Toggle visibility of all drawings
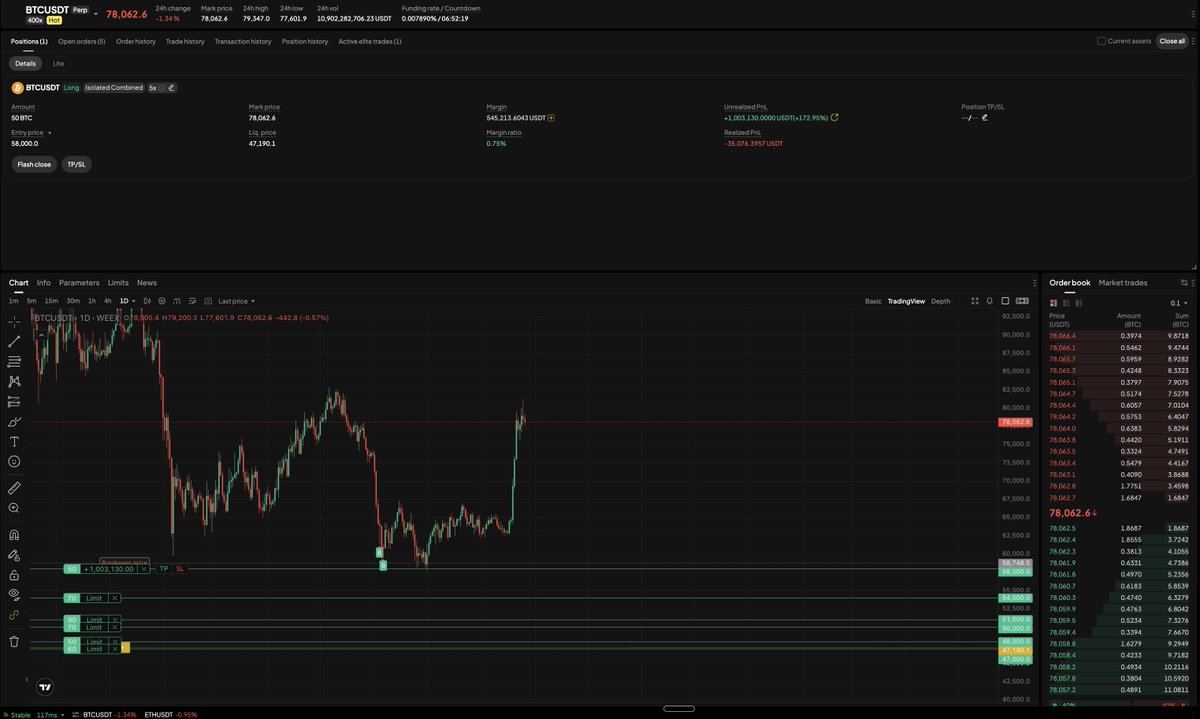 pyautogui.click(x=14, y=594)
